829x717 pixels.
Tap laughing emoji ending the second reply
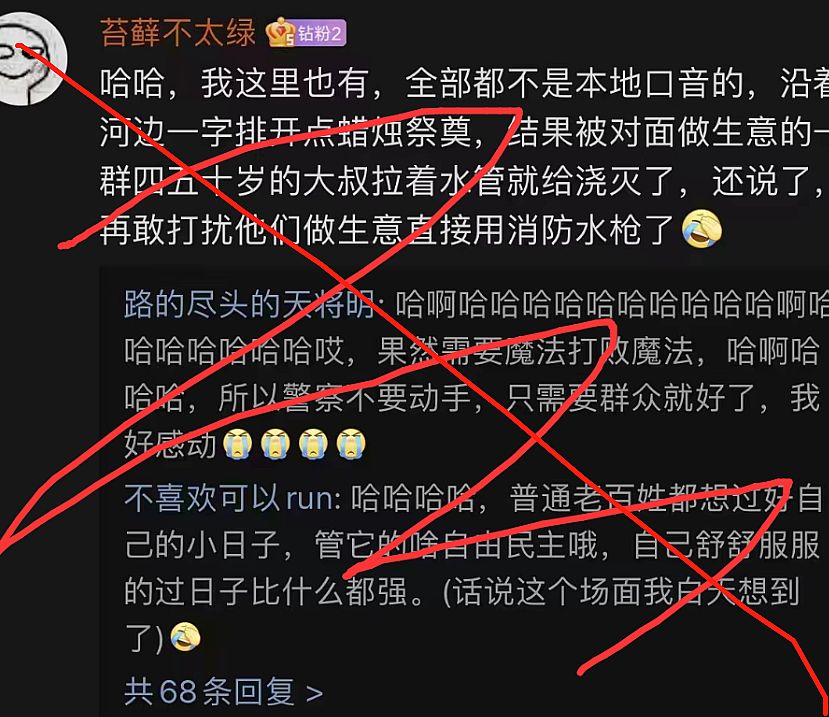(x=185, y=637)
